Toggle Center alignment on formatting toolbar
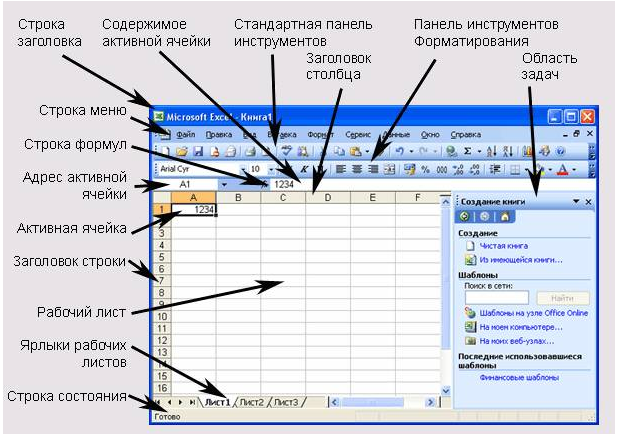This screenshot has height=436, width=618. [357, 170]
